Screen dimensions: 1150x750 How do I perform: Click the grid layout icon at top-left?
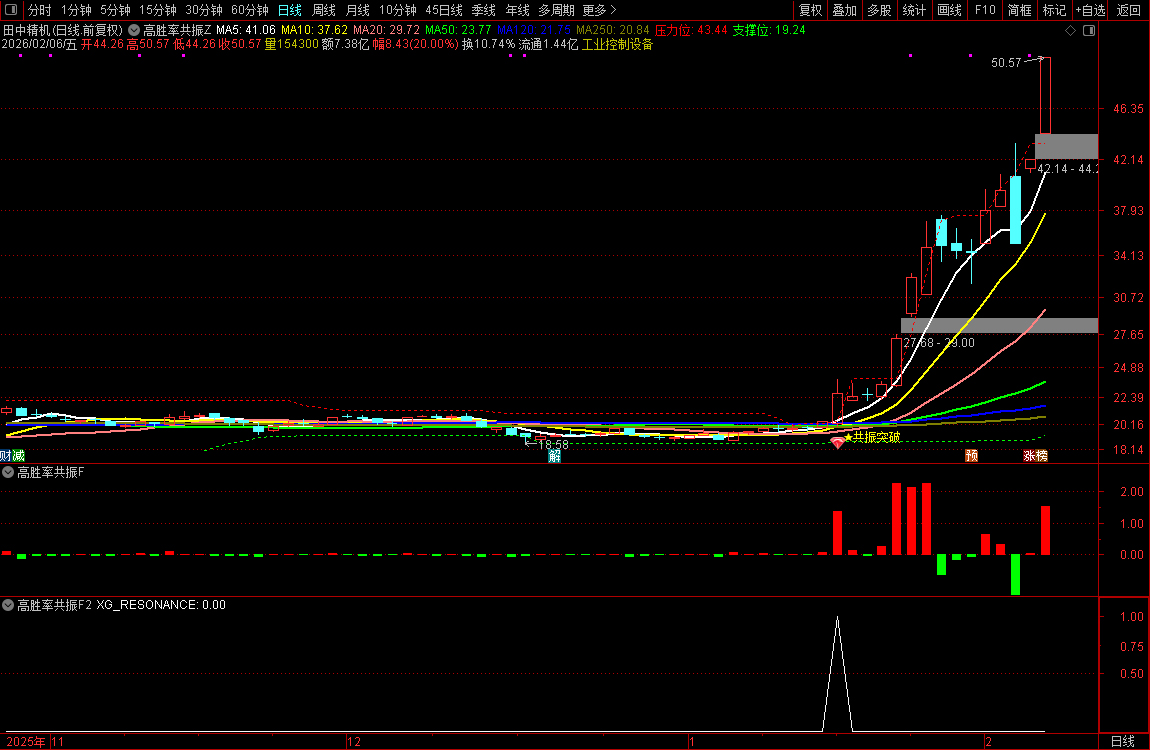click(12, 10)
